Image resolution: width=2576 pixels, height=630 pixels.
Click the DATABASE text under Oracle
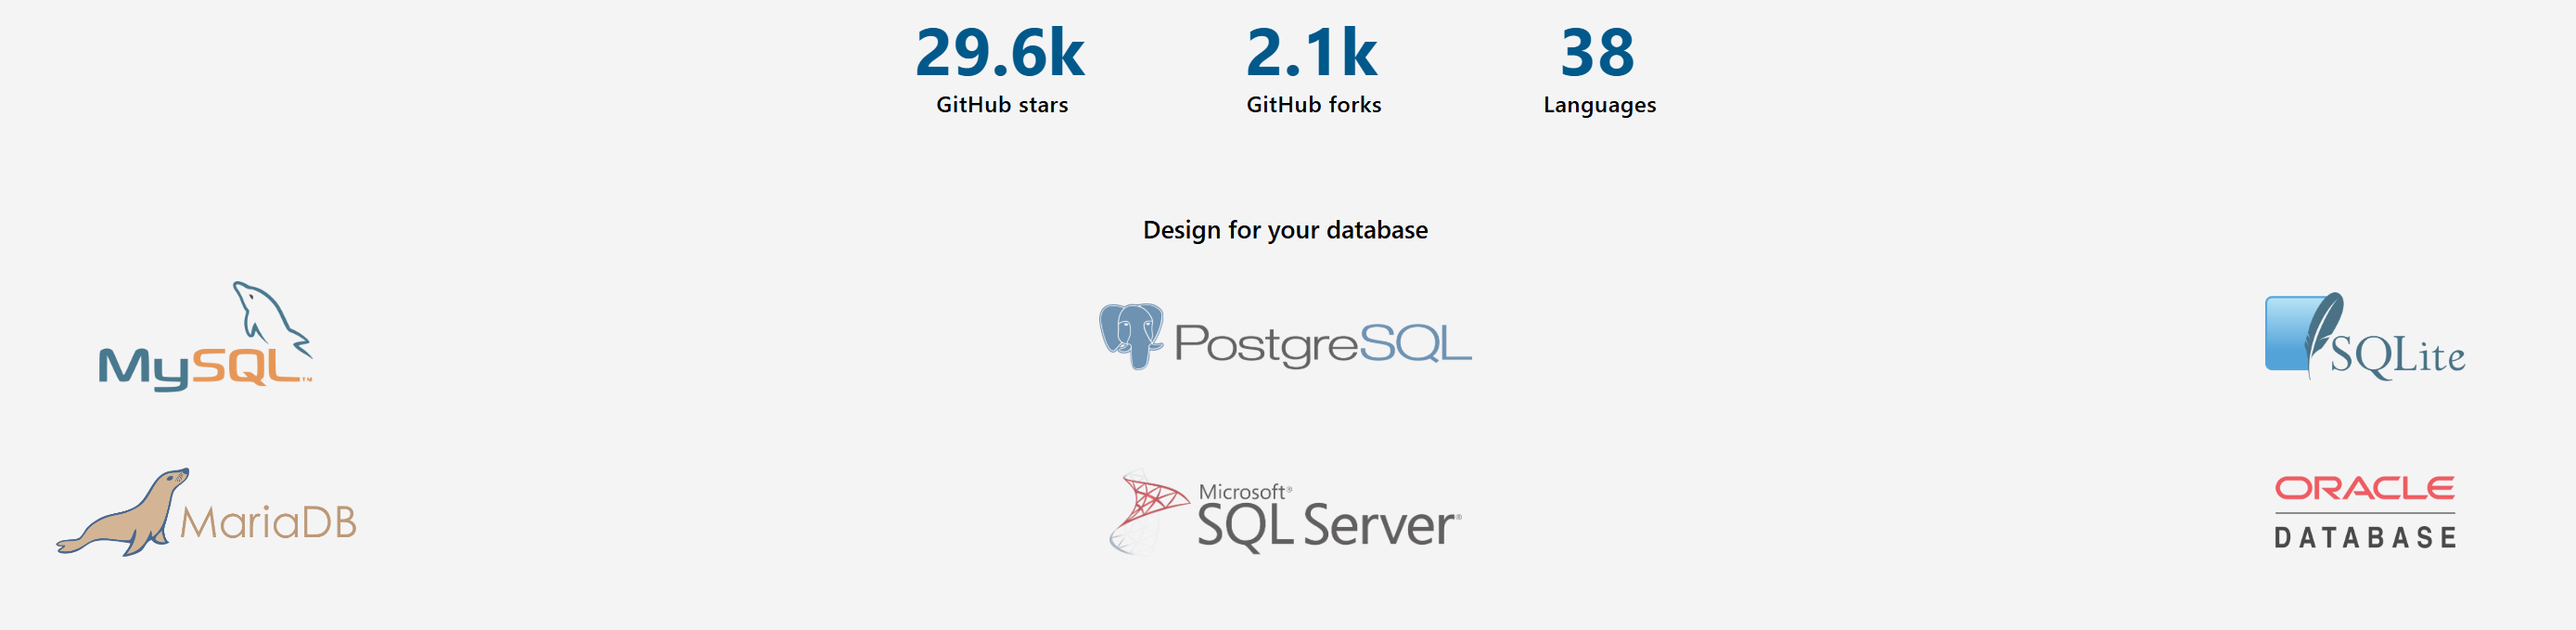2365,538
